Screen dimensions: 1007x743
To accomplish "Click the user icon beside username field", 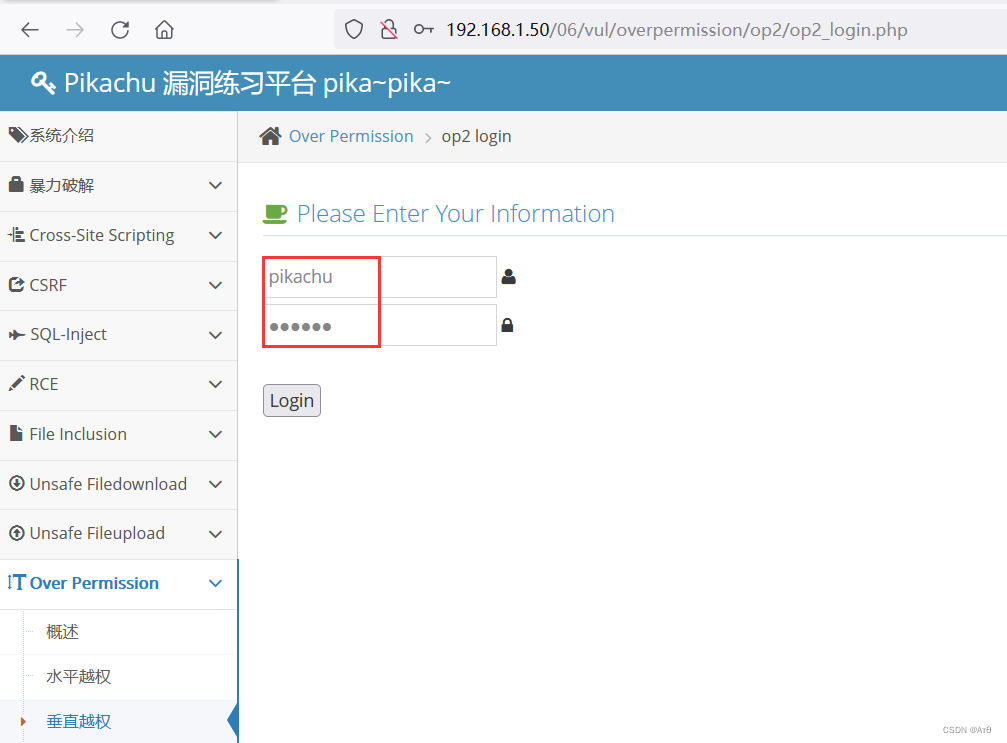I will point(509,277).
